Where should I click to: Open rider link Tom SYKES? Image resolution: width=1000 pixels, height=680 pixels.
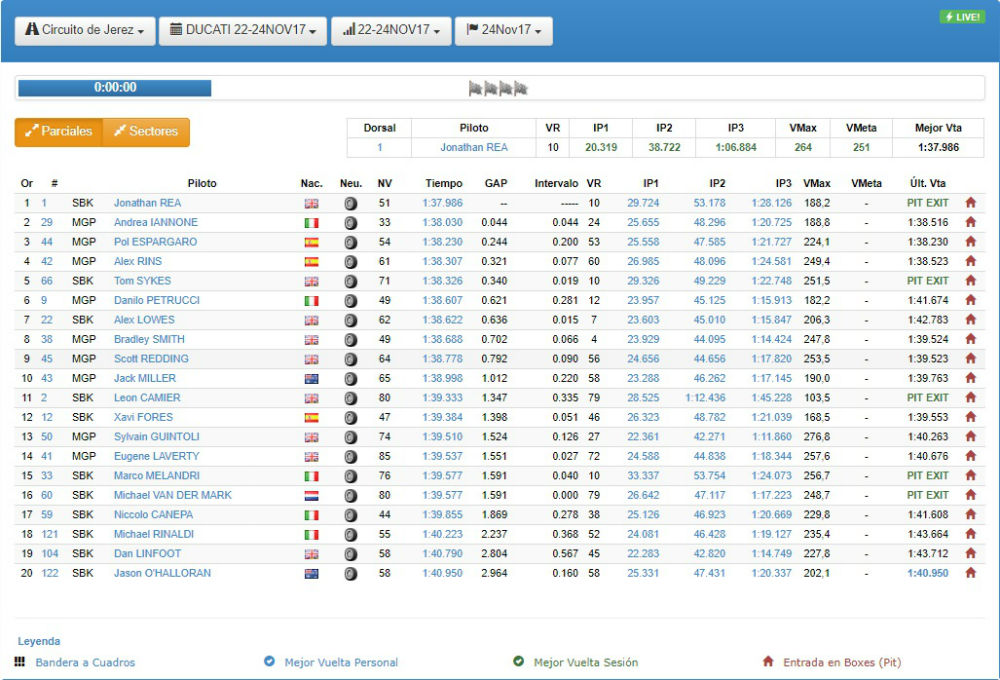(x=142, y=281)
